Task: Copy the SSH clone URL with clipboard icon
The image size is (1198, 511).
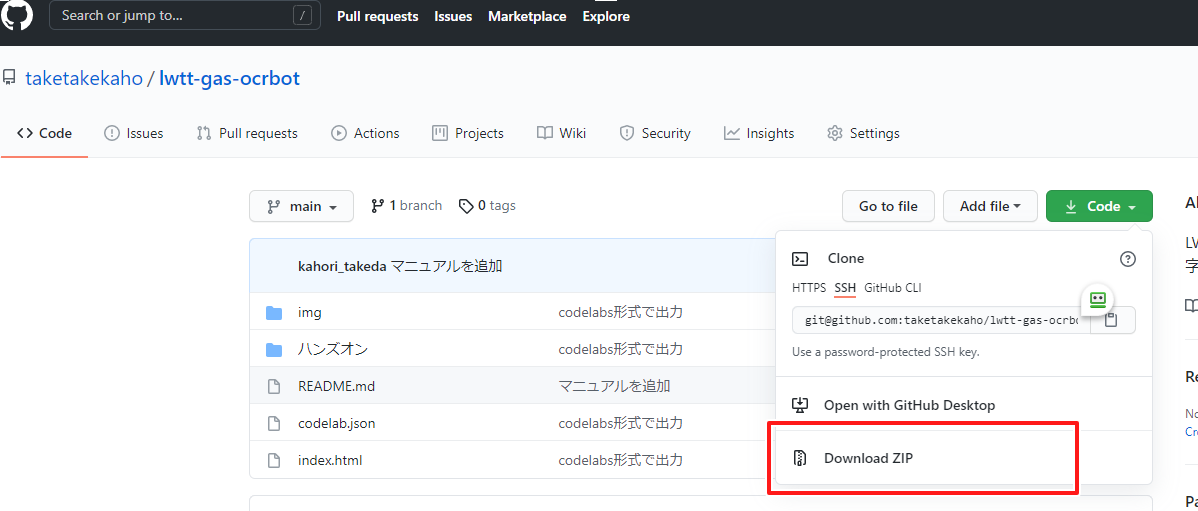Action: pos(1111,321)
